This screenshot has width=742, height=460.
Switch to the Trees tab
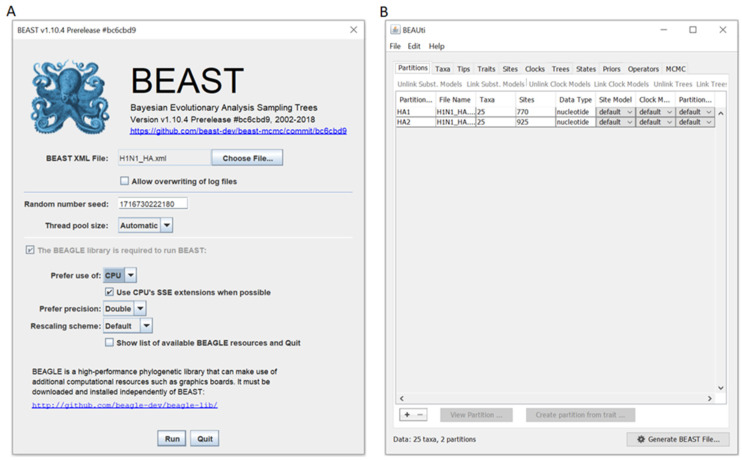pos(560,69)
